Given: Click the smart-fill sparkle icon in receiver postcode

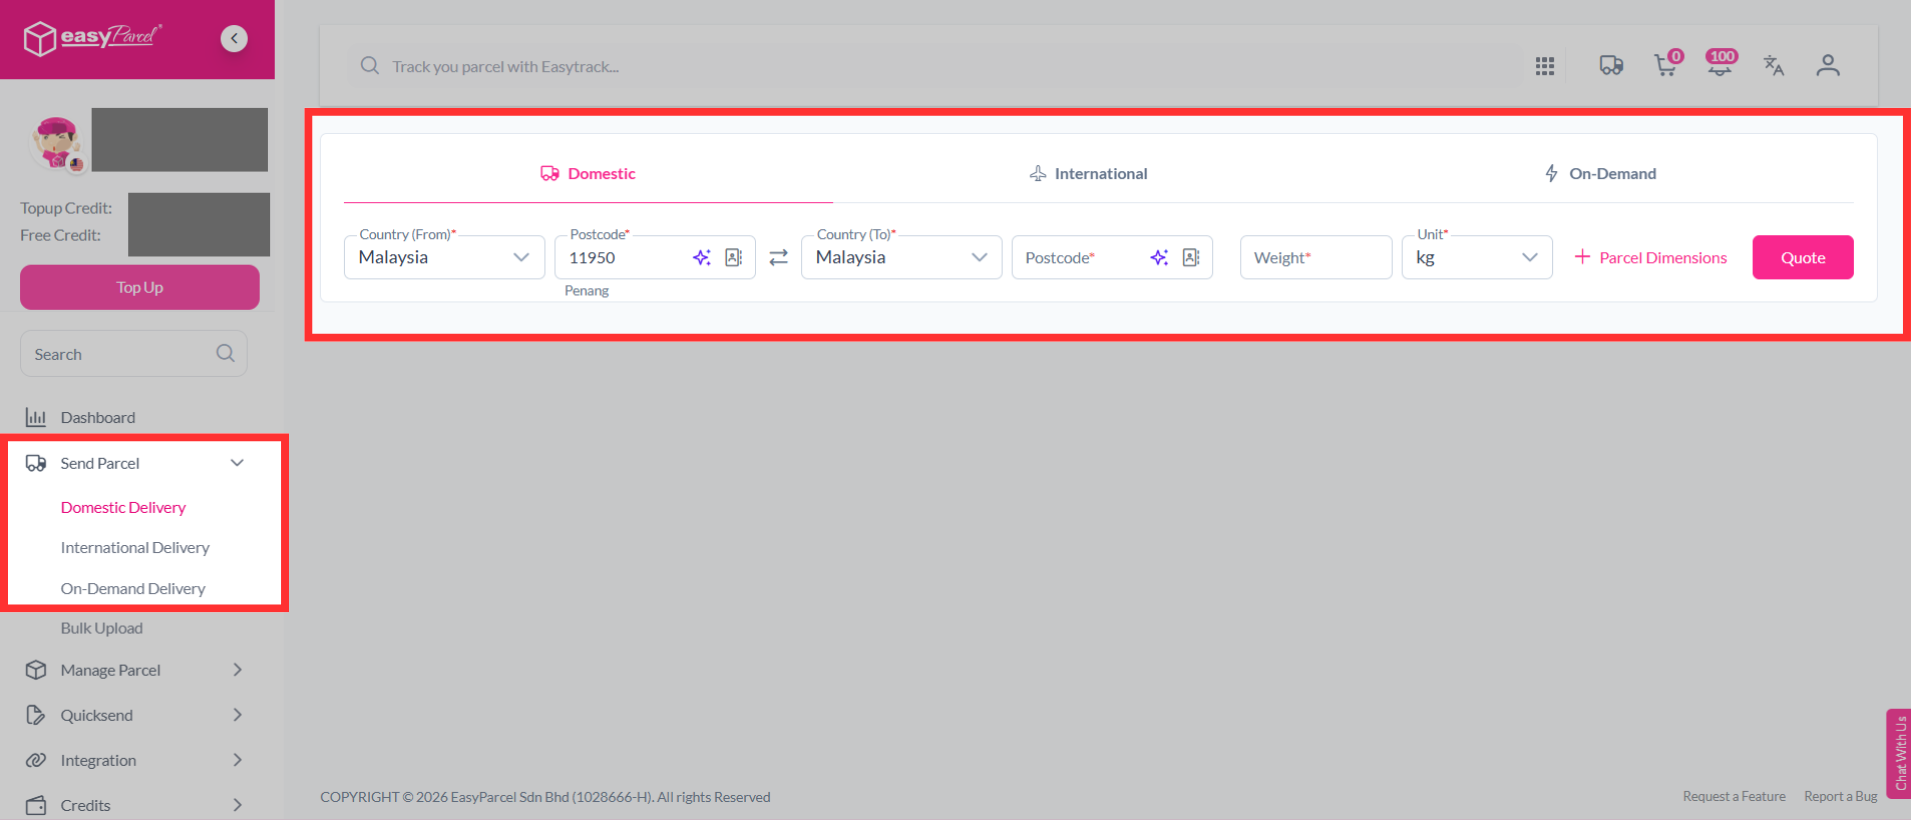Looking at the screenshot, I should (x=1159, y=257).
